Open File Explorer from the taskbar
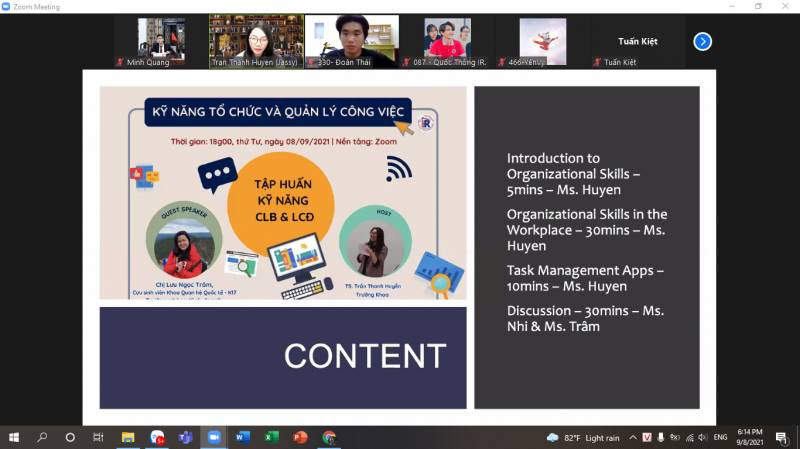The image size is (800, 449). tap(128, 438)
